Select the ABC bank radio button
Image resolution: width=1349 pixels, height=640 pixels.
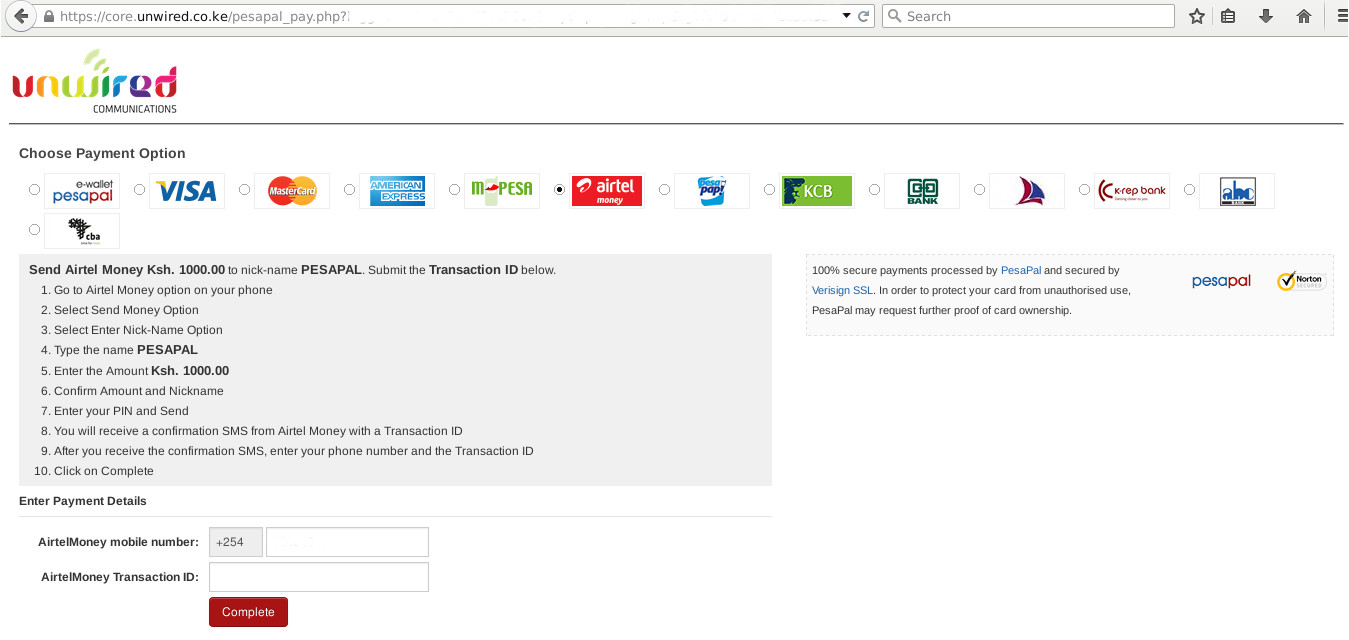(x=1190, y=189)
